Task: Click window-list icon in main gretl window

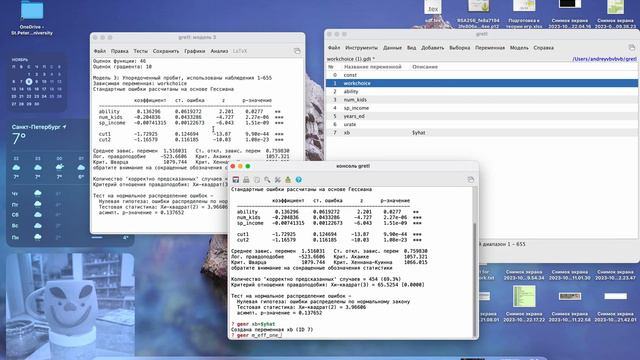Action: [x=631, y=48]
